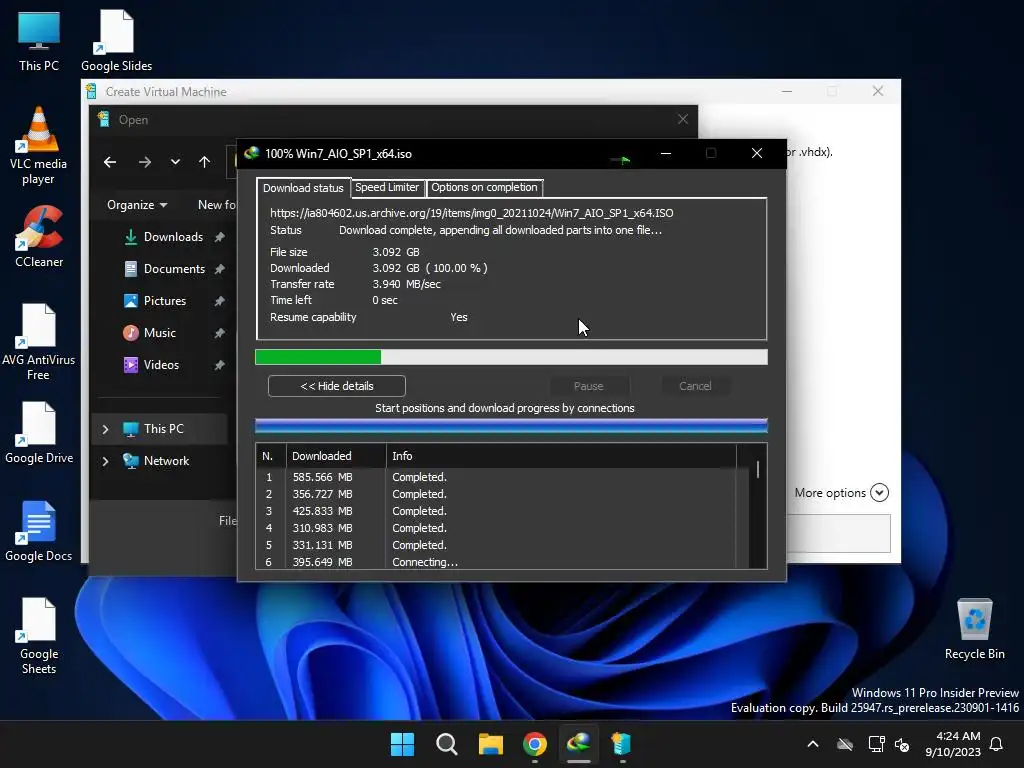Click the N. column header
The height and width of the screenshot is (768, 1024).
click(271, 456)
